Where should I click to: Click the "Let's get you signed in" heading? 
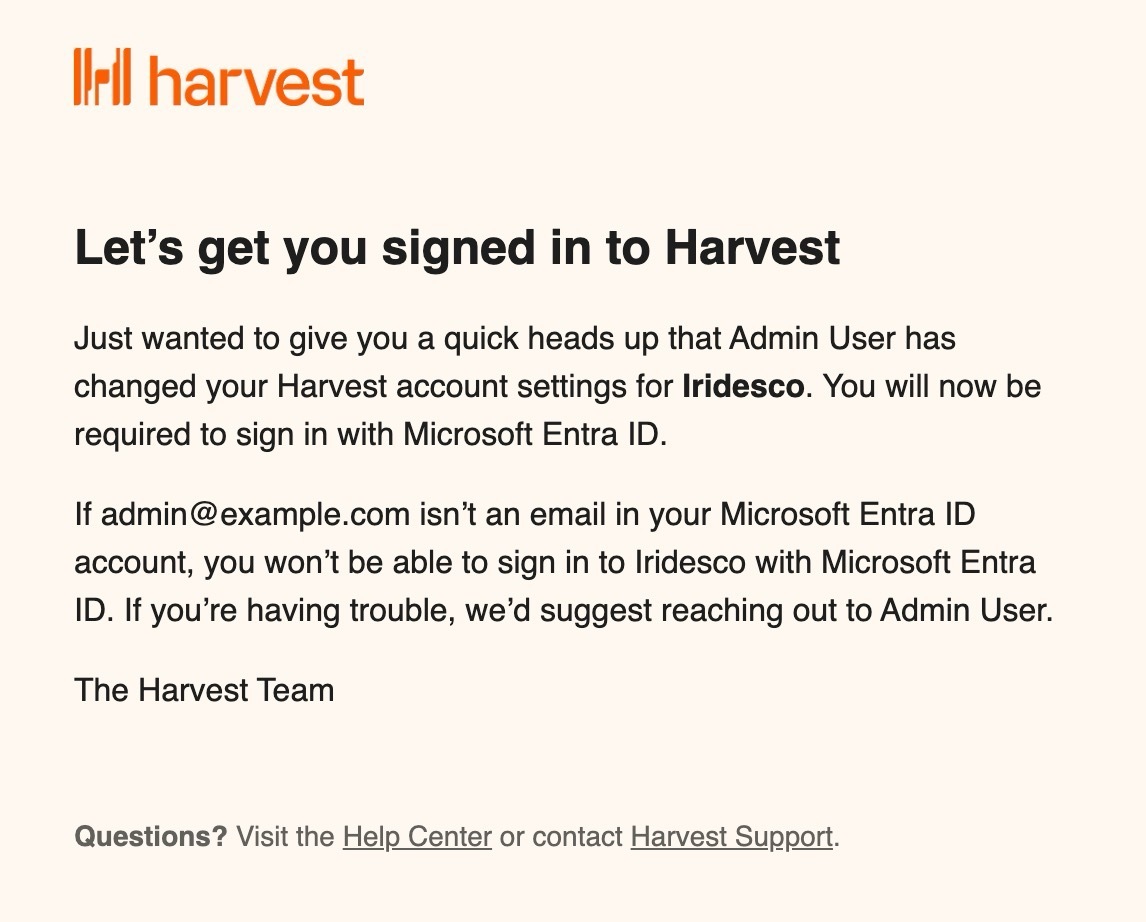[457, 248]
